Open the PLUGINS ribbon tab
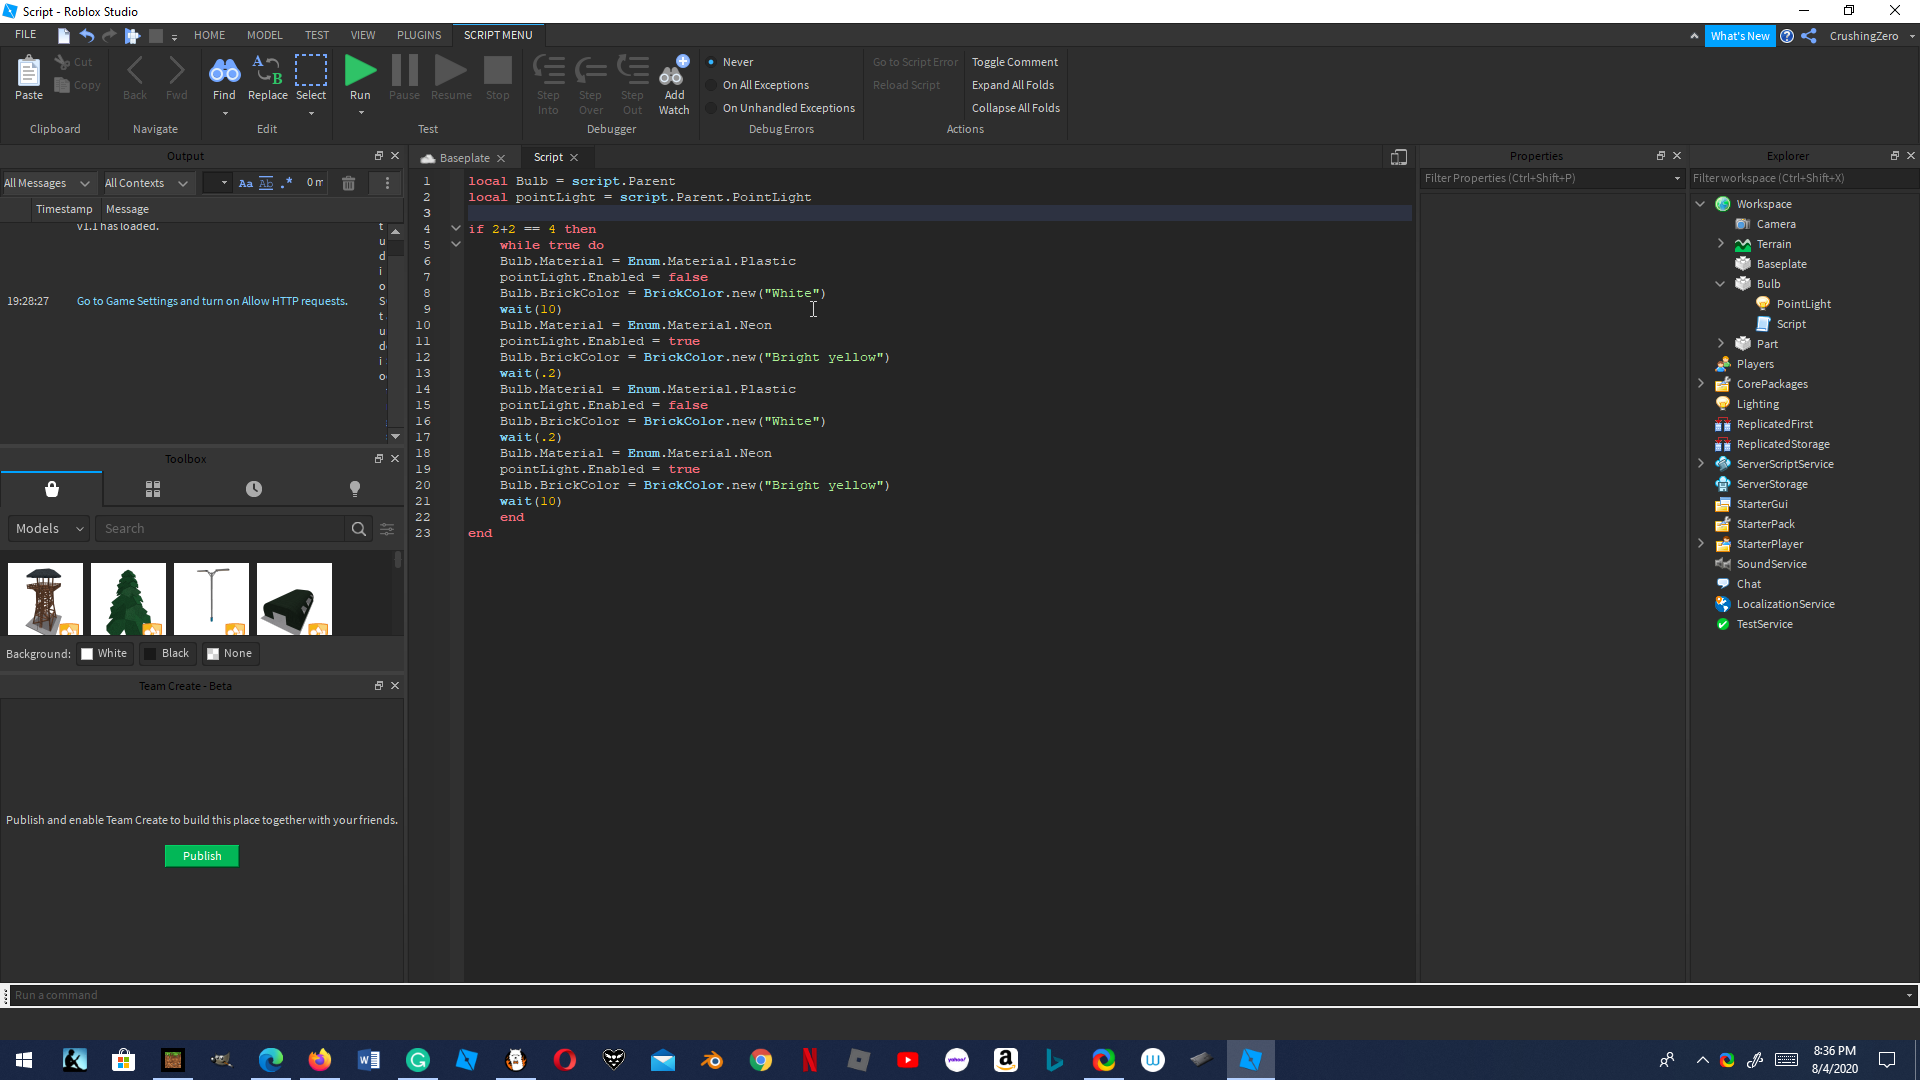The width and height of the screenshot is (1920, 1080). (418, 35)
